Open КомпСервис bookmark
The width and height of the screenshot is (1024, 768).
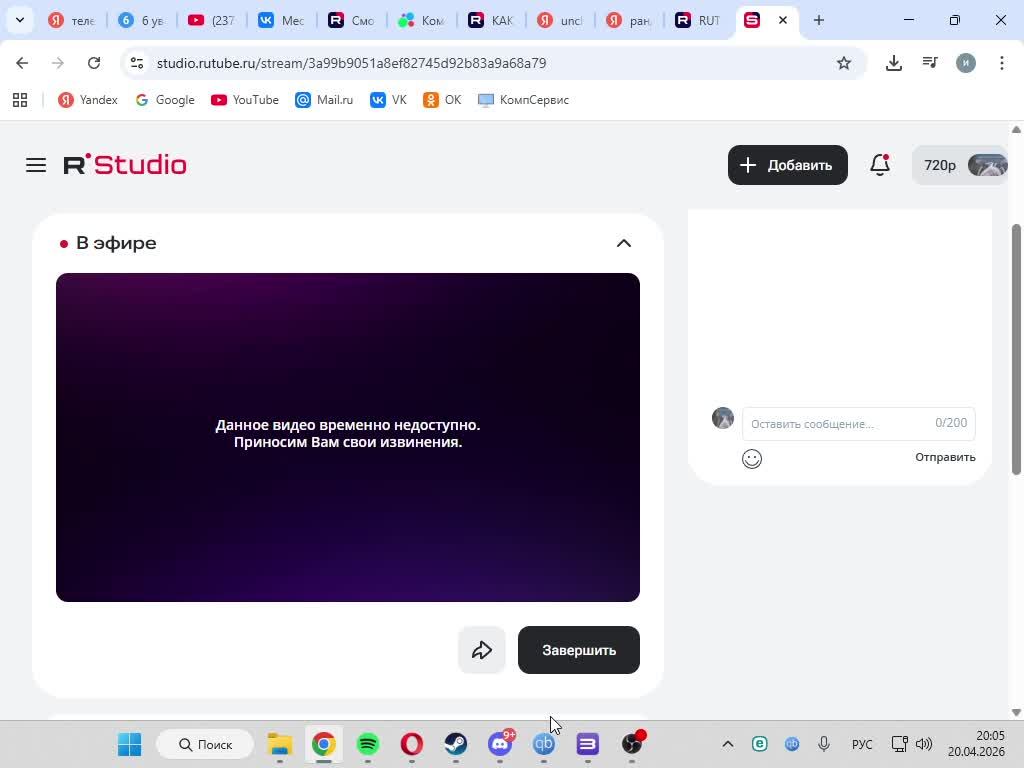click(x=524, y=100)
